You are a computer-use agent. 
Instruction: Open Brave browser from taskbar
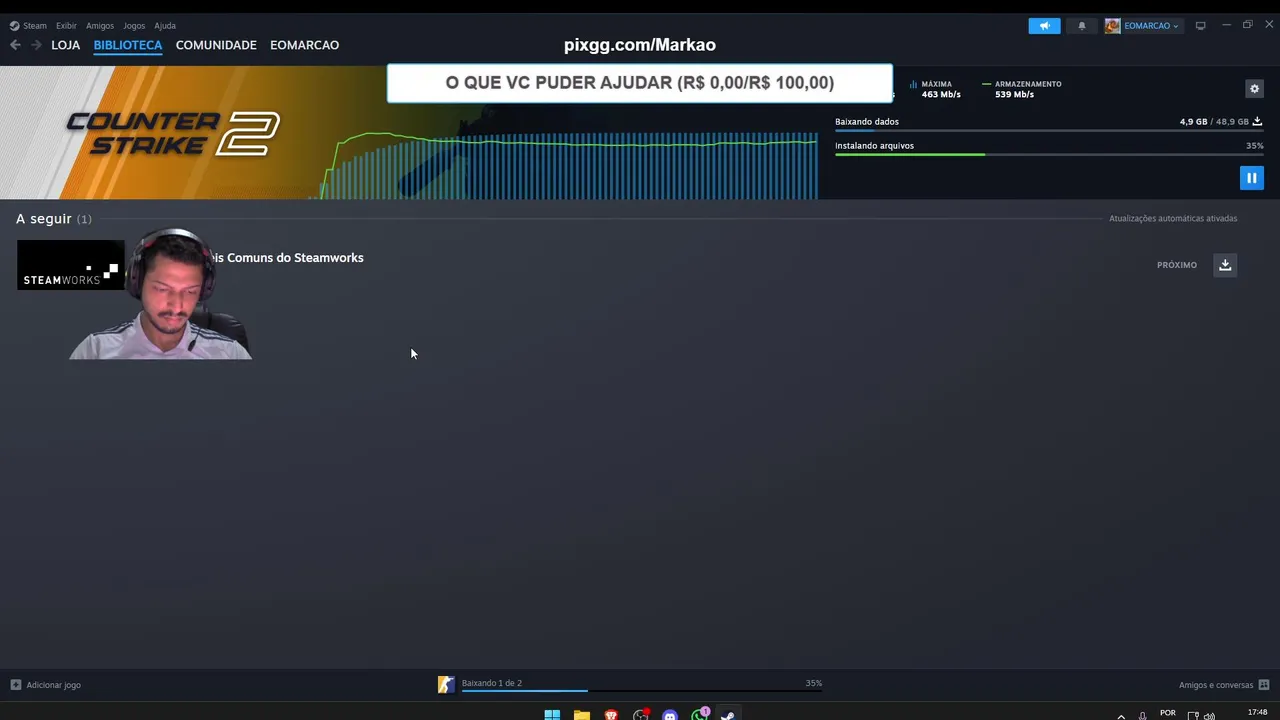tap(611, 715)
